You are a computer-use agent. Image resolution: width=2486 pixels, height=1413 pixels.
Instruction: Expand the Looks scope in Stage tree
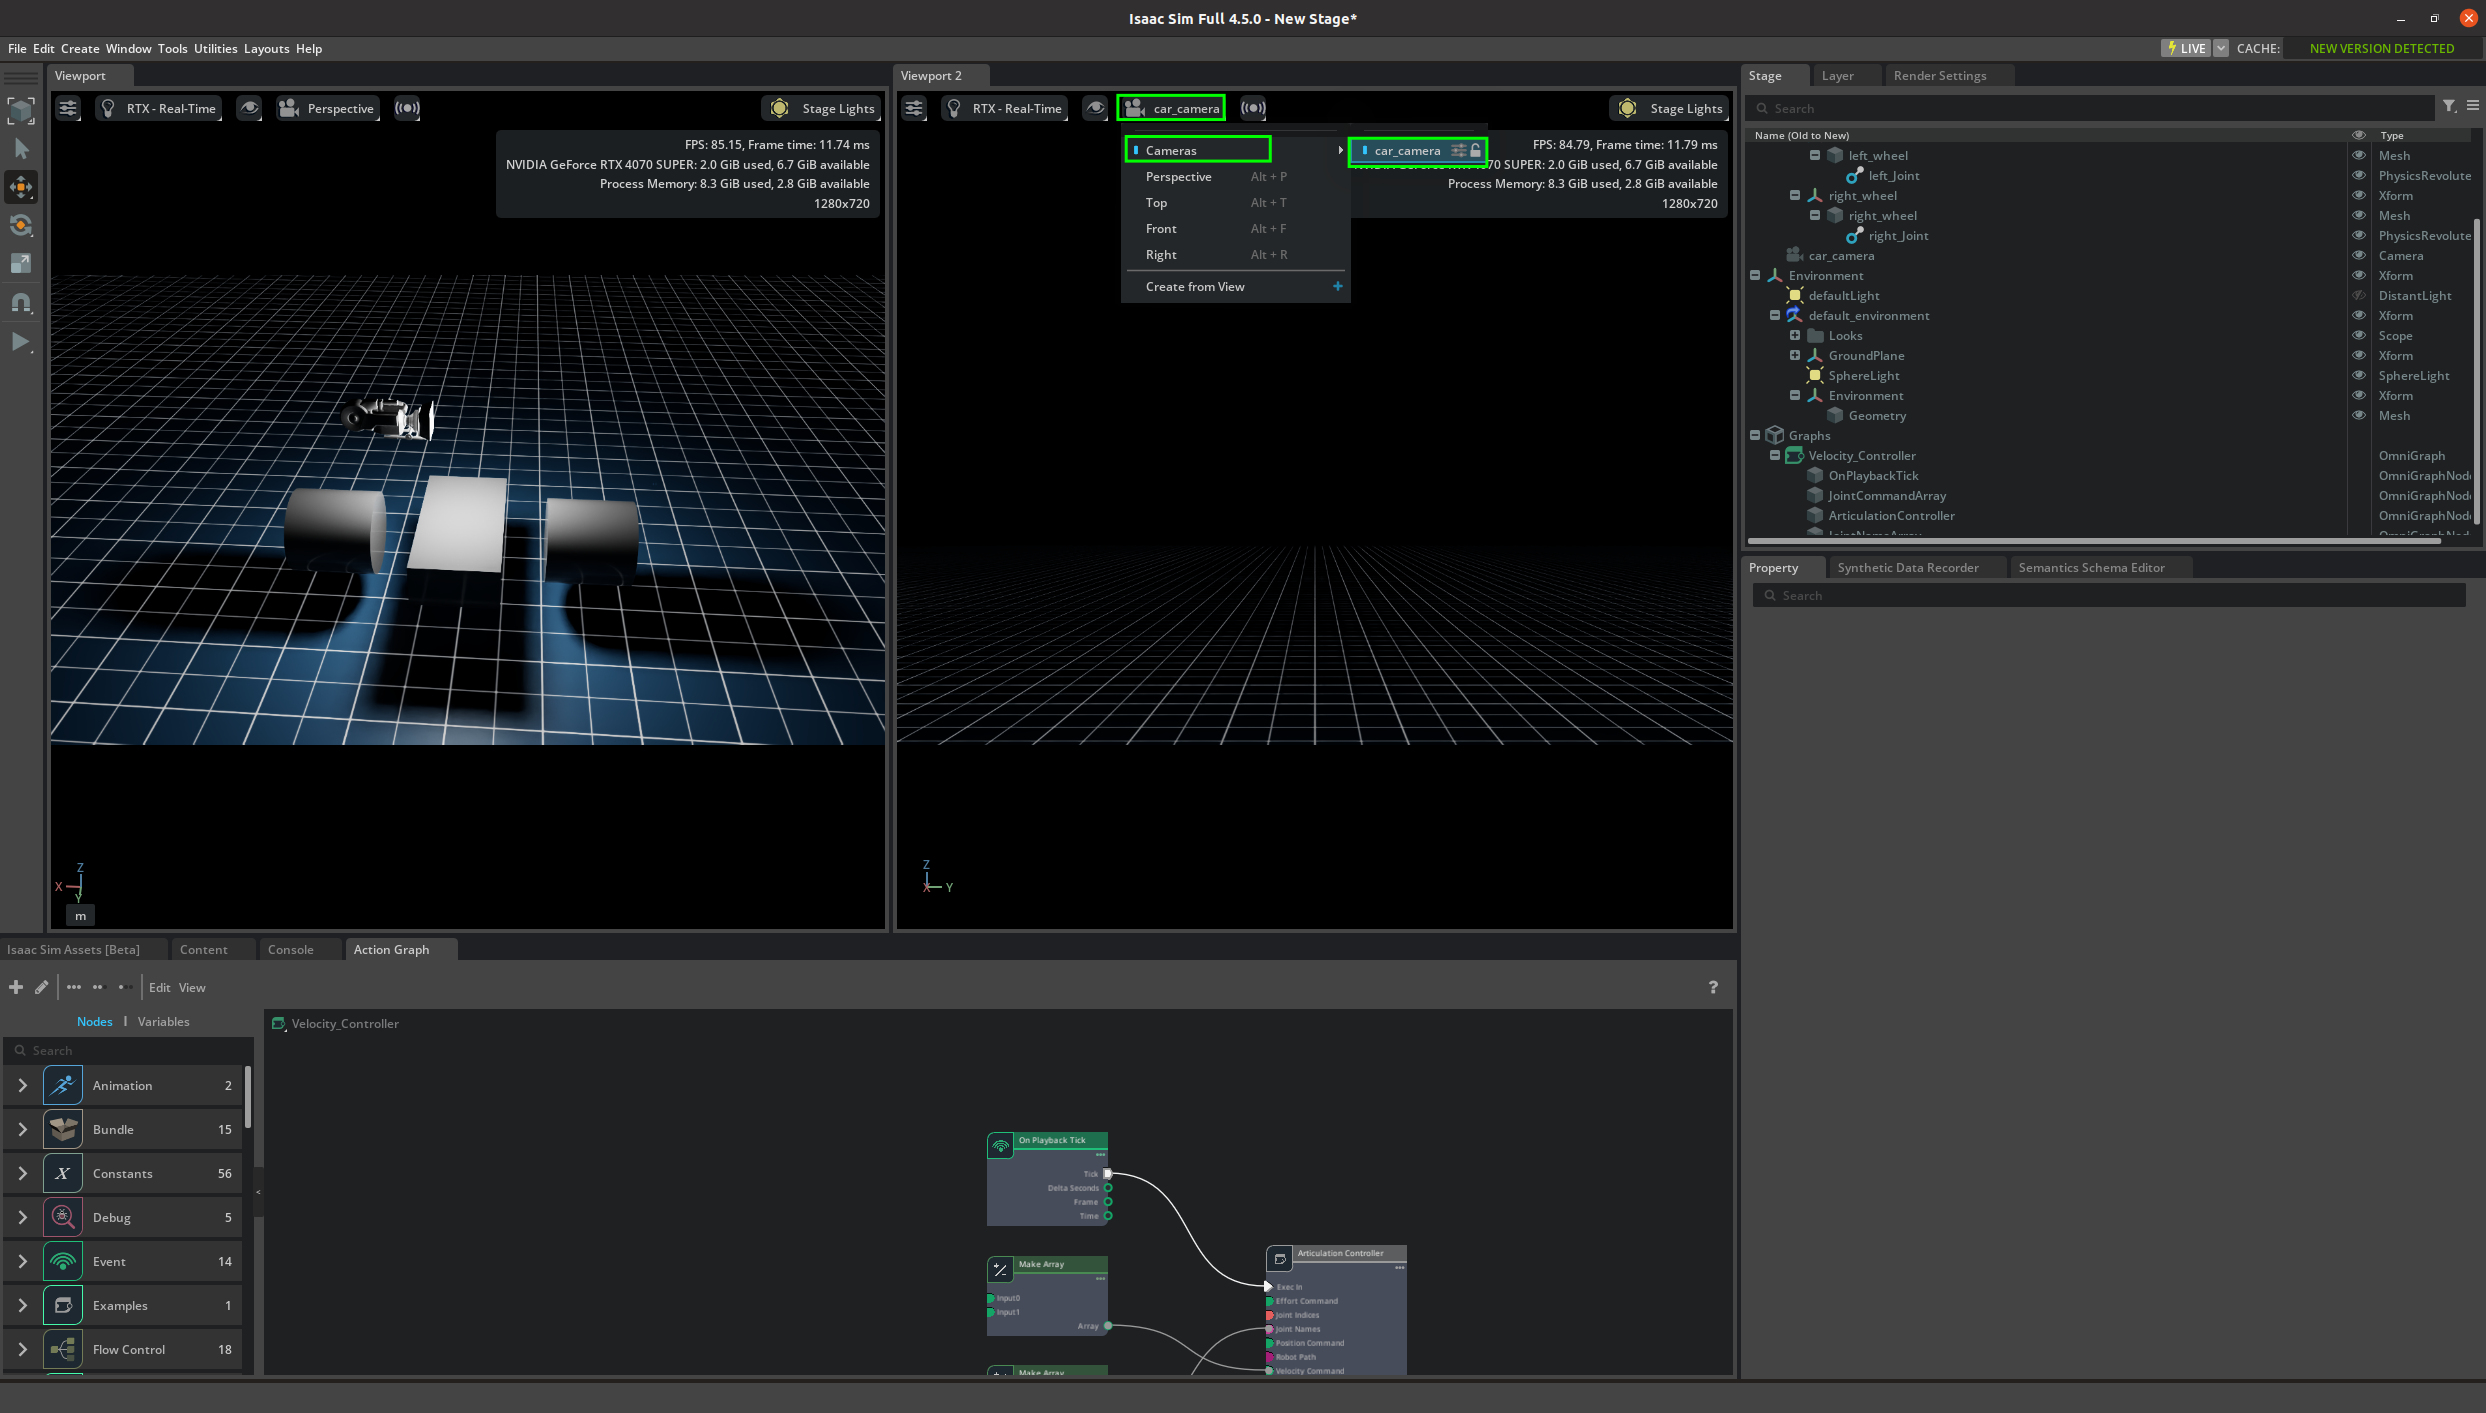tap(1795, 335)
